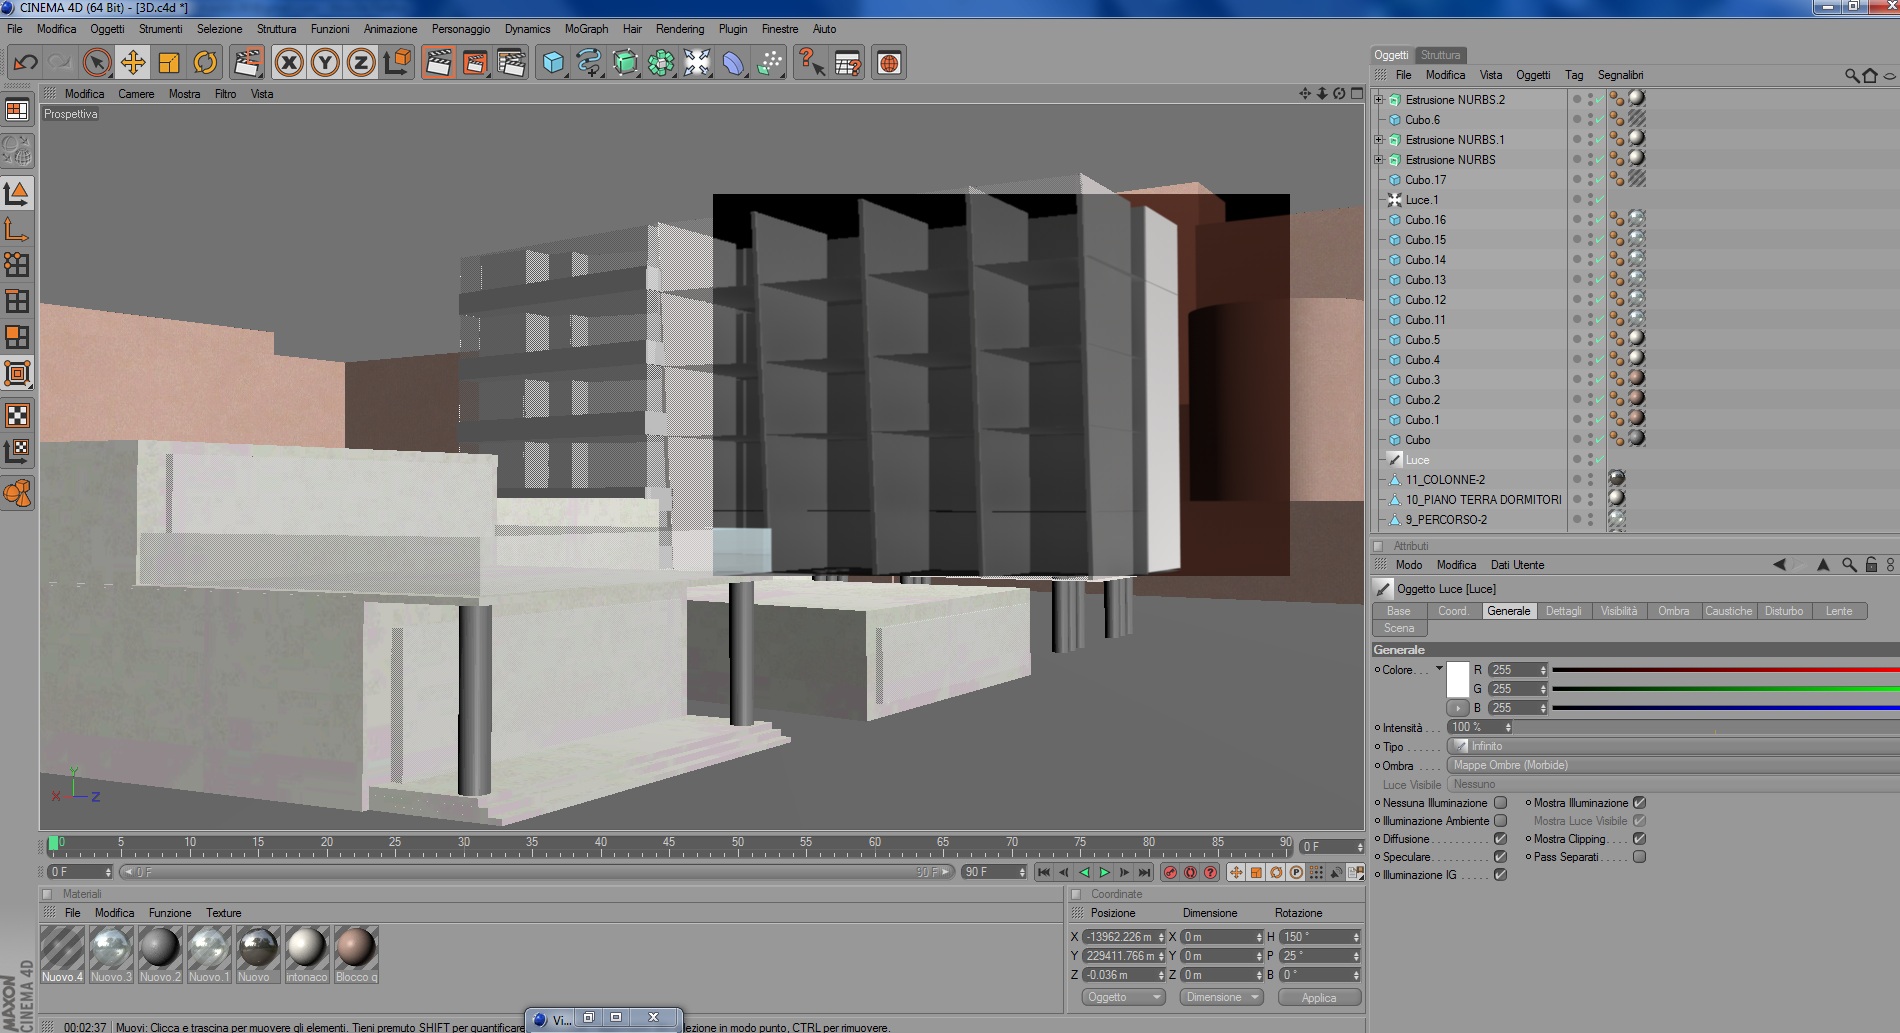The image size is (1900, 1033).
Task: Select the intonaco material thumbnail
Action: pos(307,955)
